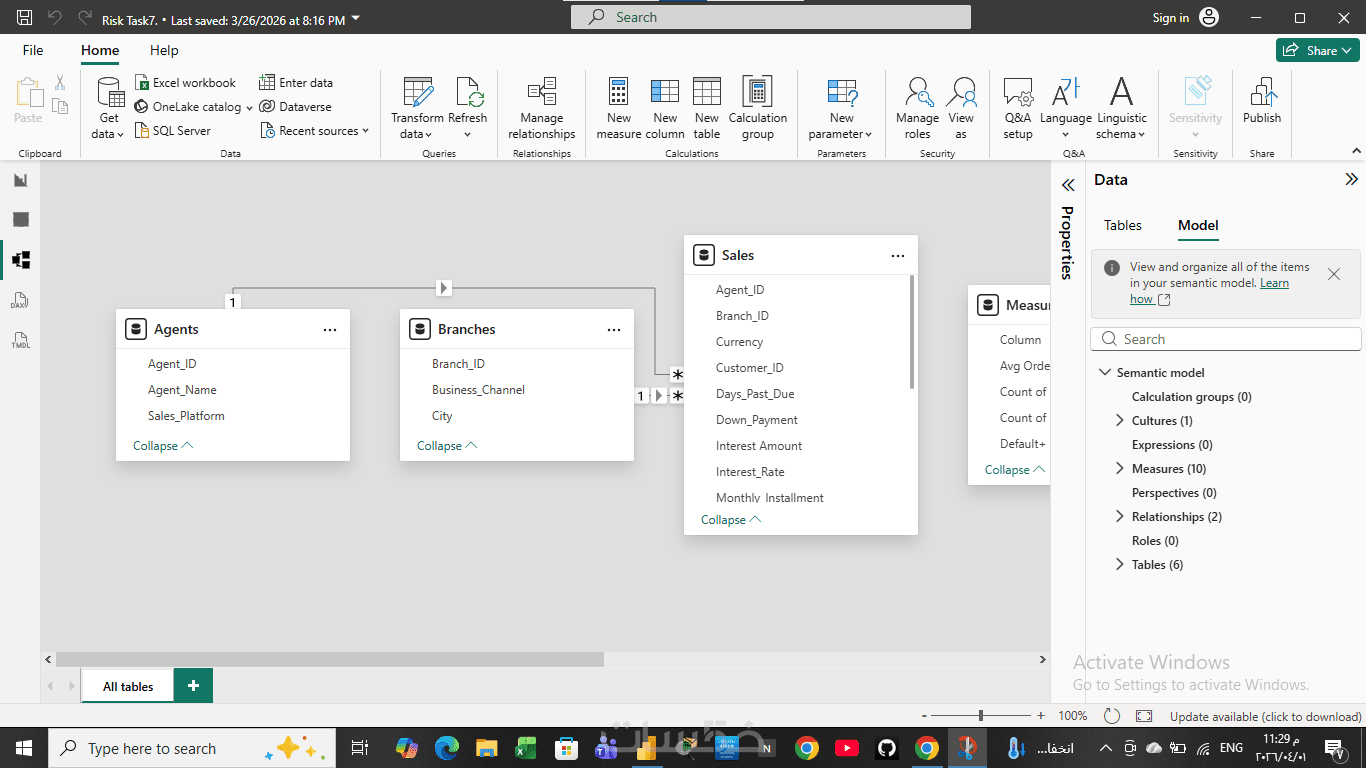Open TMDL view in sidebar
This screenshot has width=1366, height=768.
click(x=21, y=340)
